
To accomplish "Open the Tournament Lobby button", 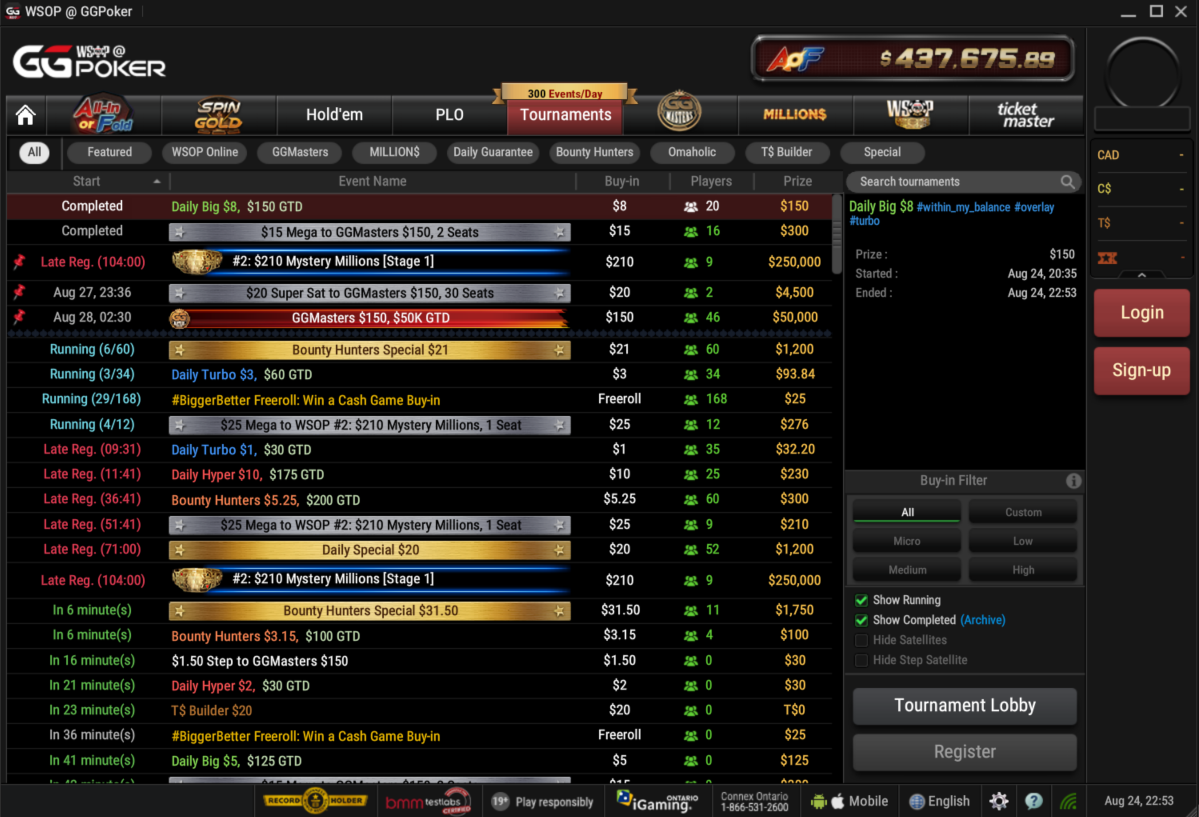I will [x=964, y=705].
